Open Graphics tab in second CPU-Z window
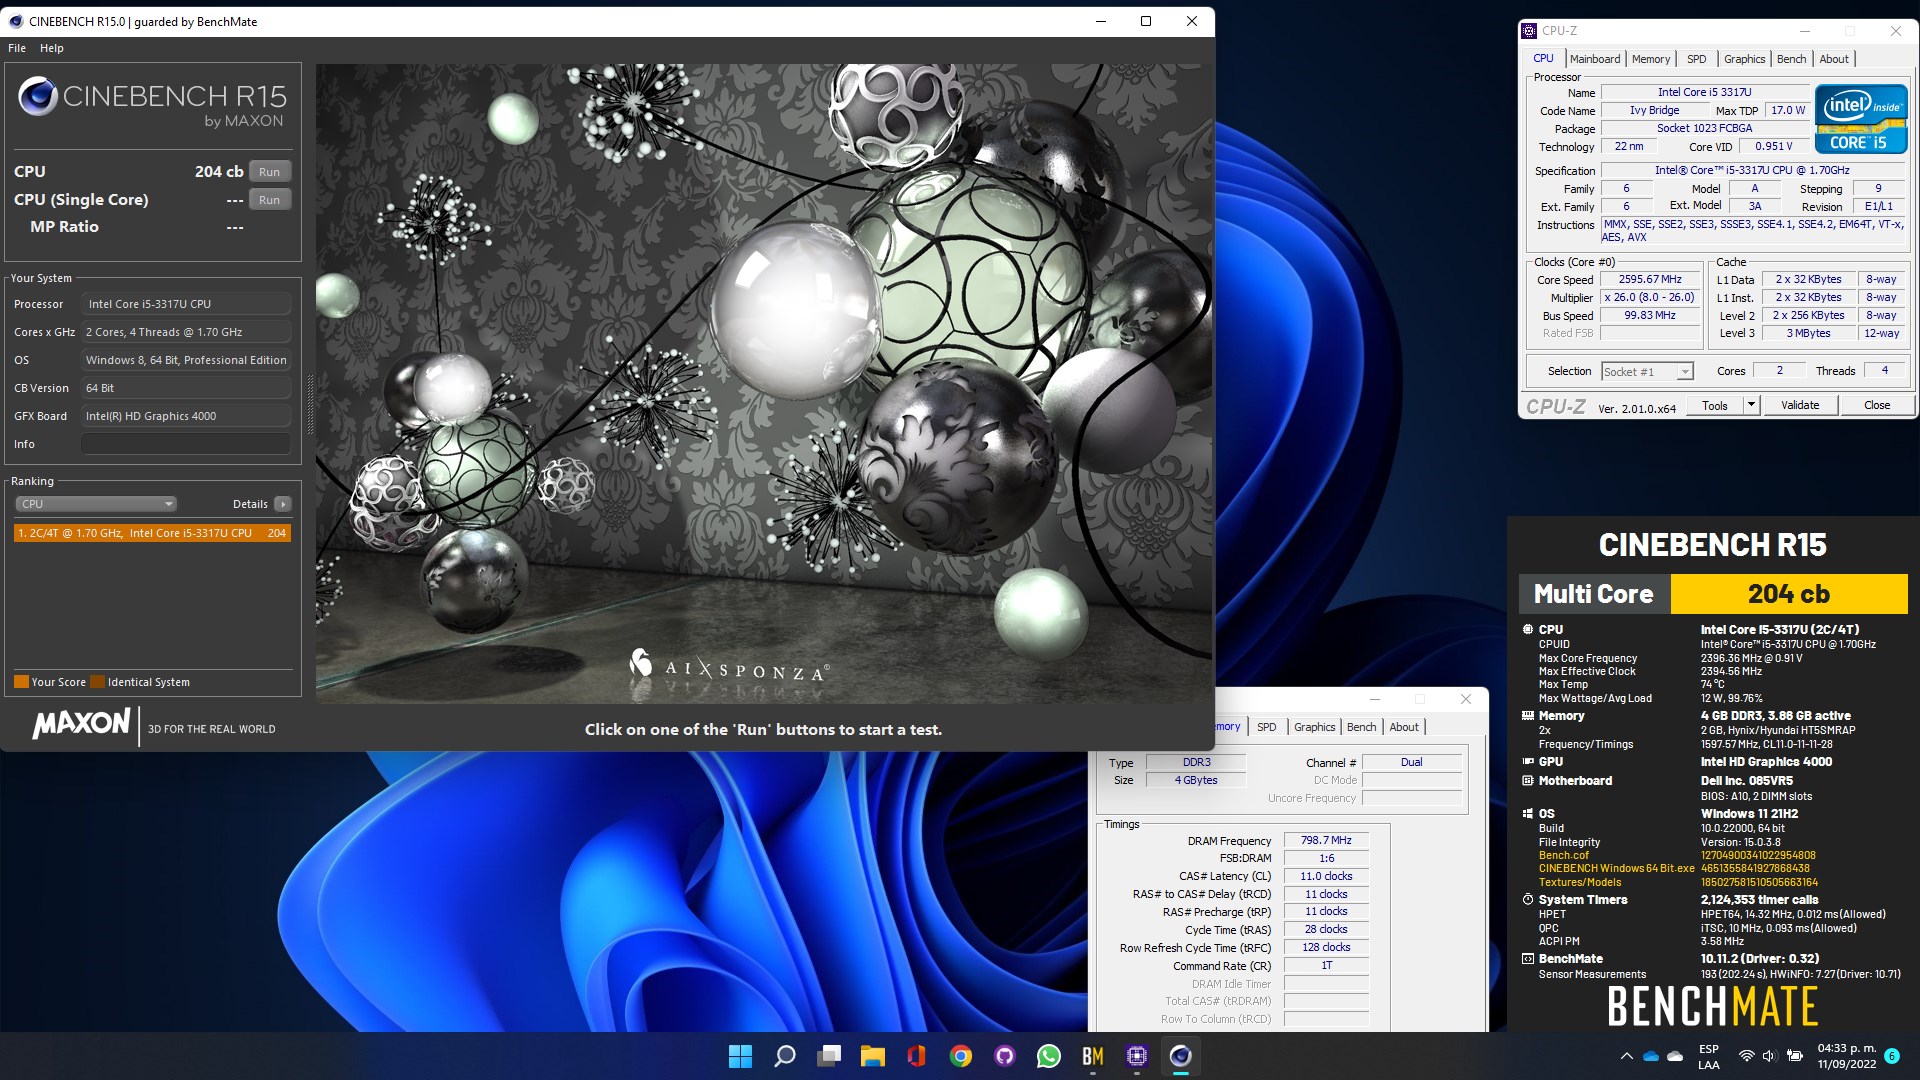 [1314, 727]
